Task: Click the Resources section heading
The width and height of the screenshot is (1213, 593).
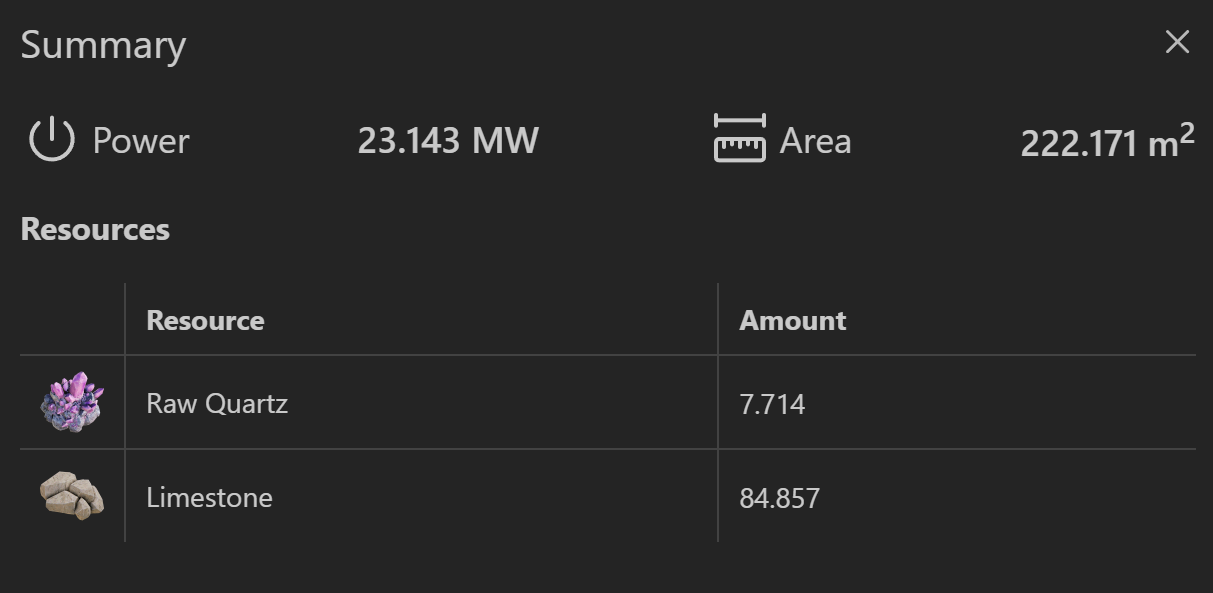Action: pyautogui.click(x=95, y=229)
